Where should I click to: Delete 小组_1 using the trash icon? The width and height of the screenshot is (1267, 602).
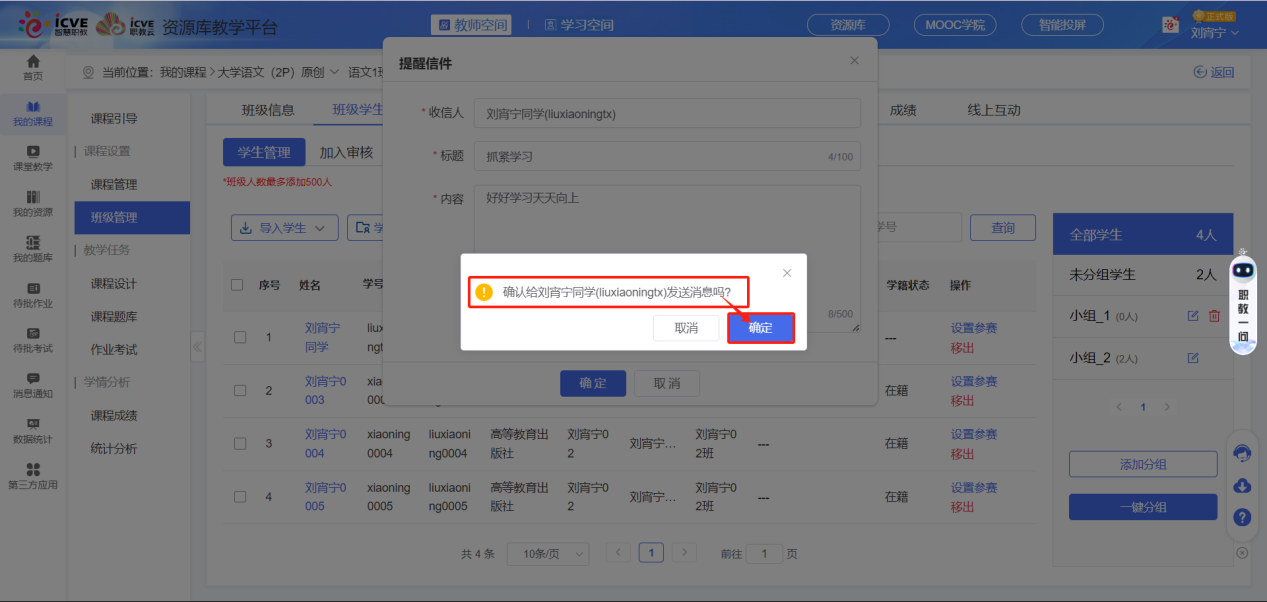1213,315
